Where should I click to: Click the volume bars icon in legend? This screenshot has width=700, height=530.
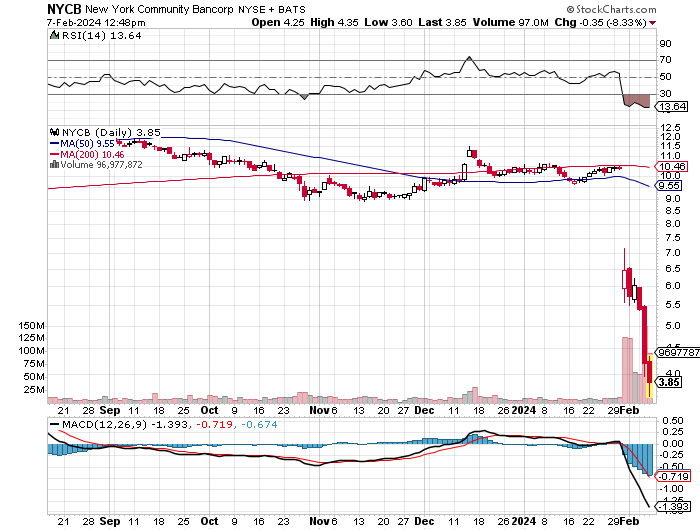point(54,164)
